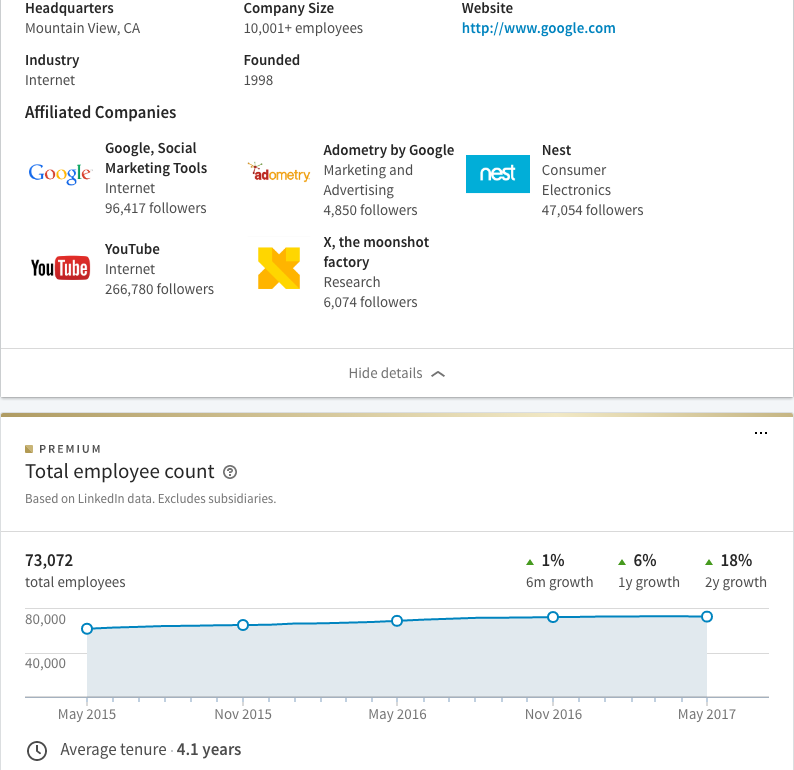Click the help icon beside Total employee count

[x=231, y=472]
